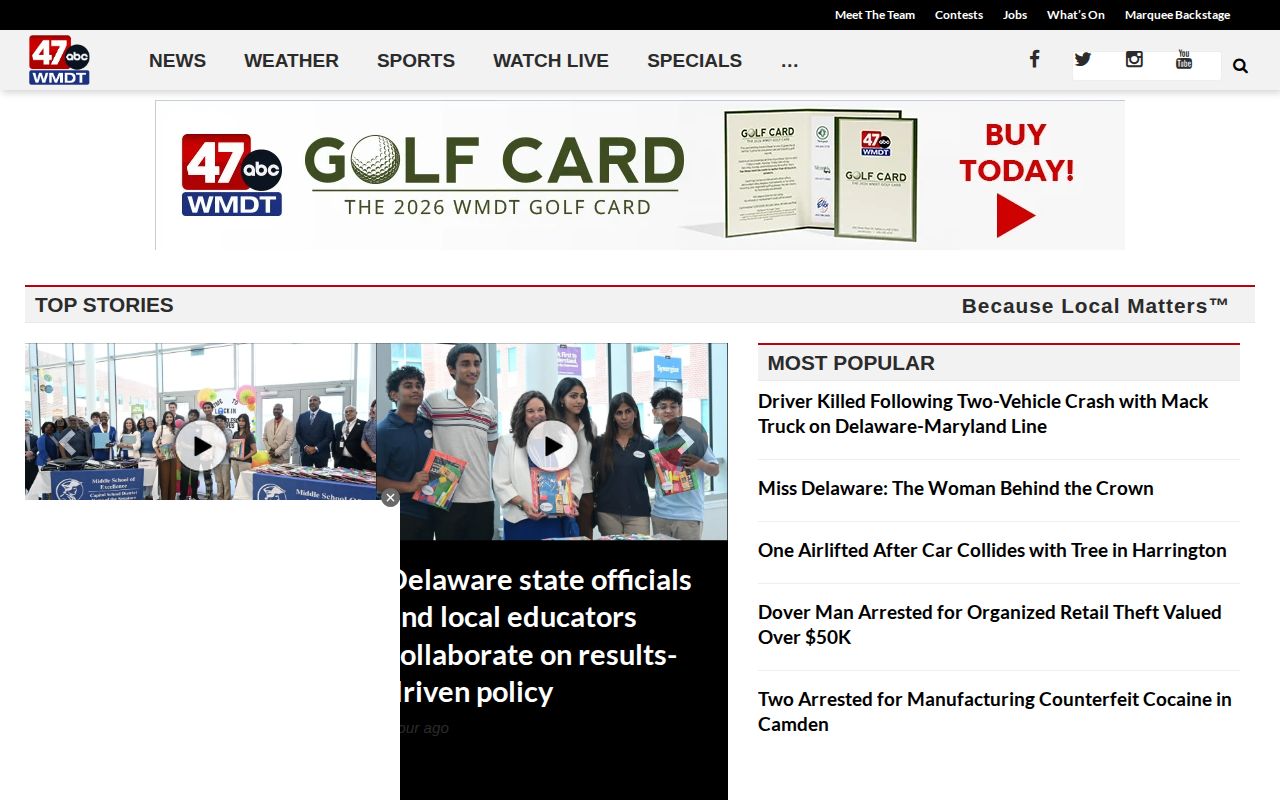
Task: Open the NEWS menu
Action: point(177,60)
